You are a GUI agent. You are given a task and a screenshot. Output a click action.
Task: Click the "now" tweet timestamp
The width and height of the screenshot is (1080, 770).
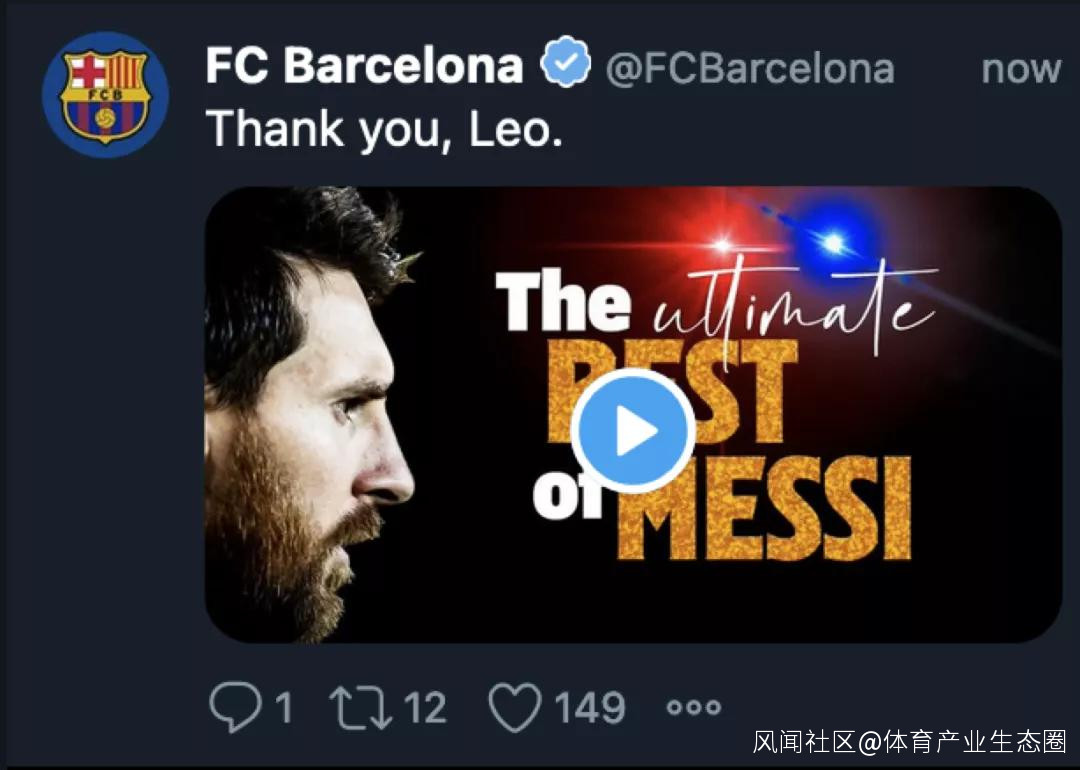(1020, 69)
